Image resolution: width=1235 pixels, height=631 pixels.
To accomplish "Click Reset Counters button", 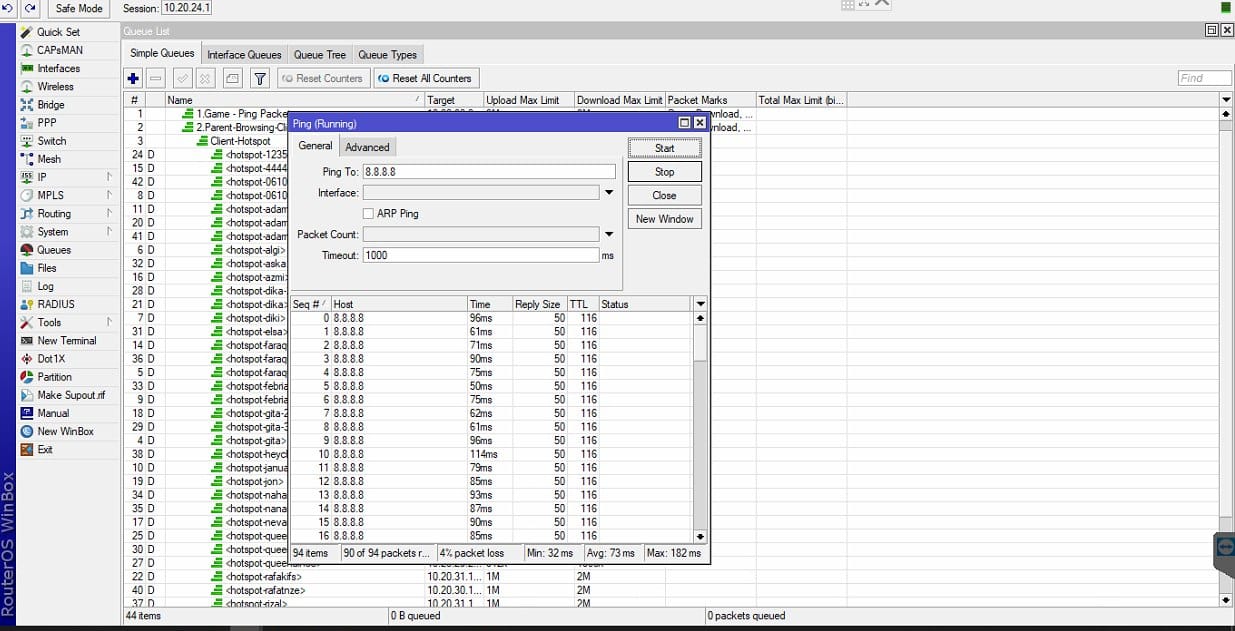I will click(322, 78).
